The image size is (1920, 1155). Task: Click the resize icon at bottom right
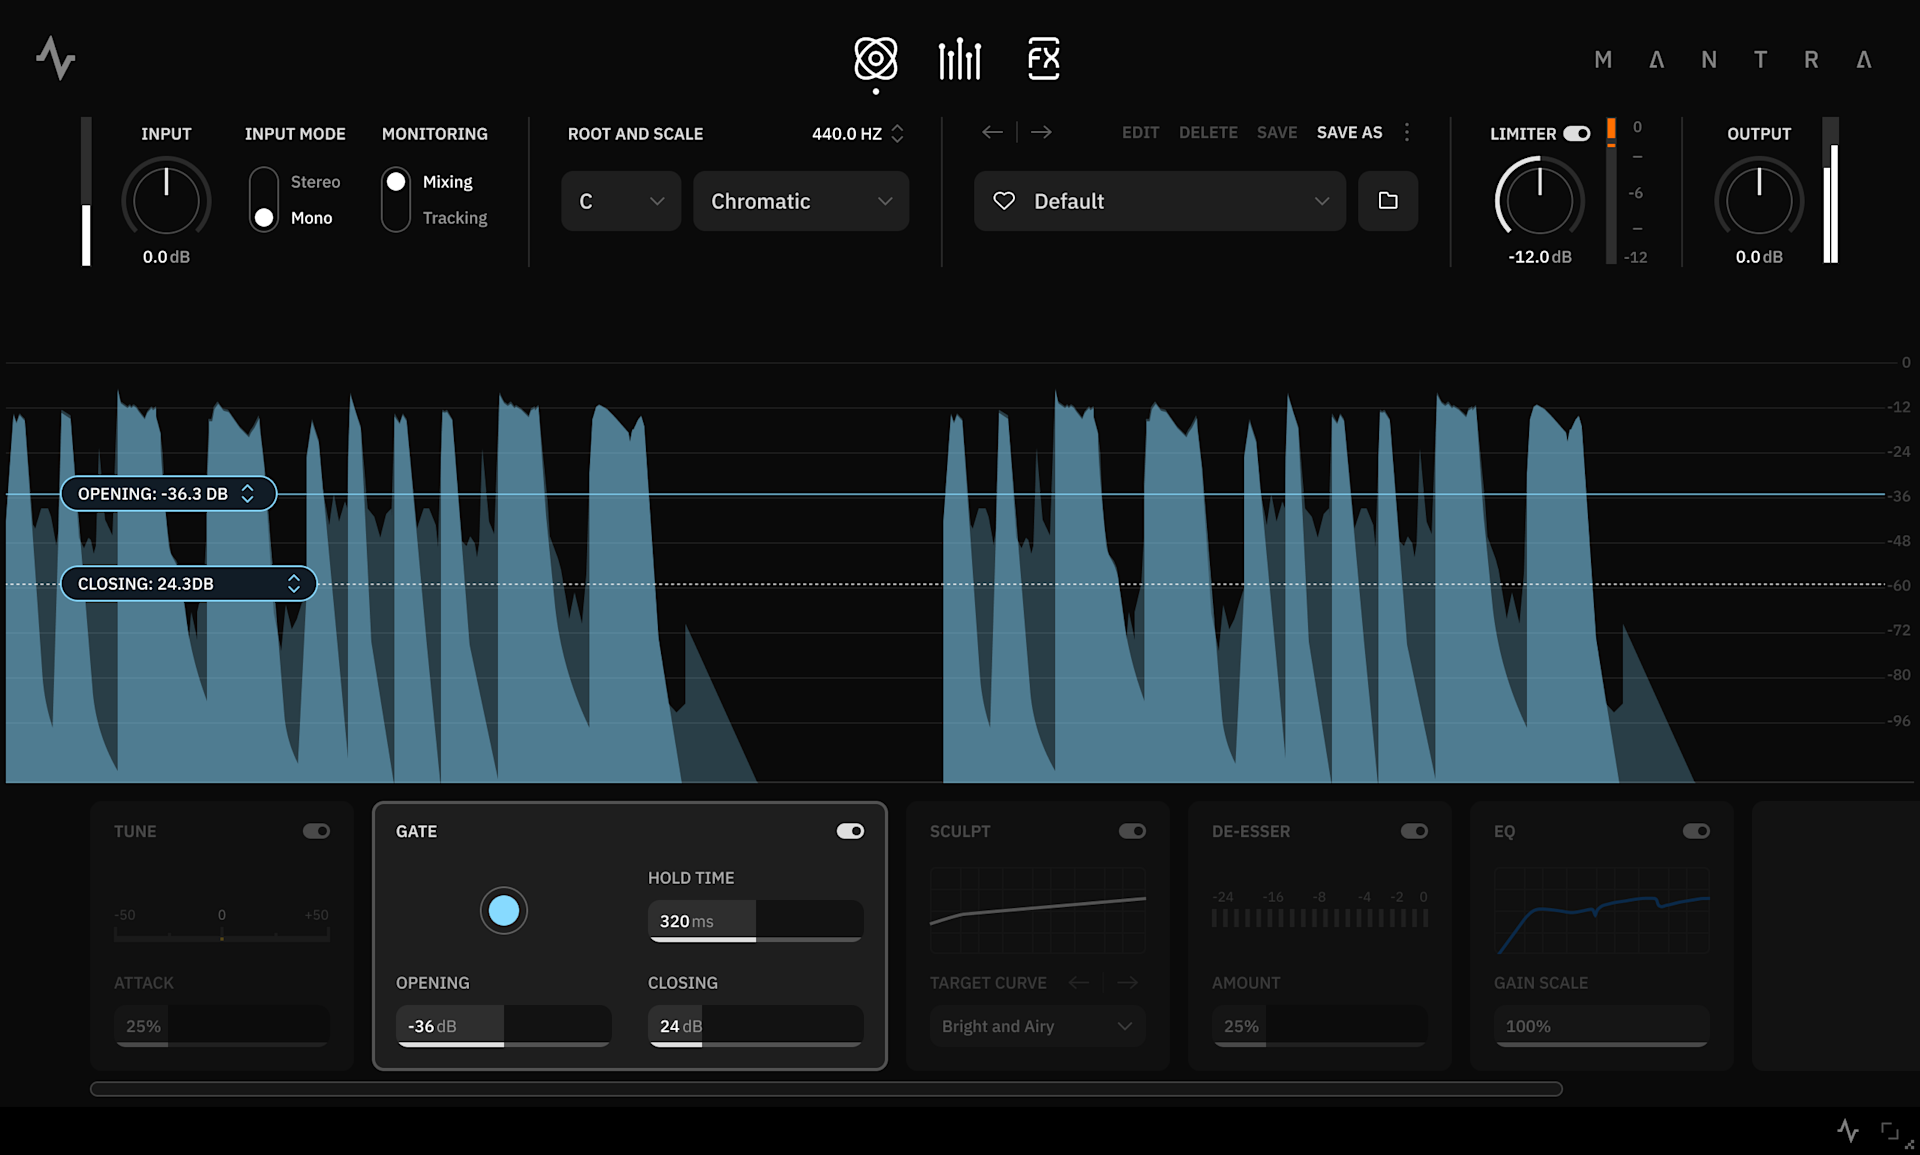click(x=1891, y=1131)
